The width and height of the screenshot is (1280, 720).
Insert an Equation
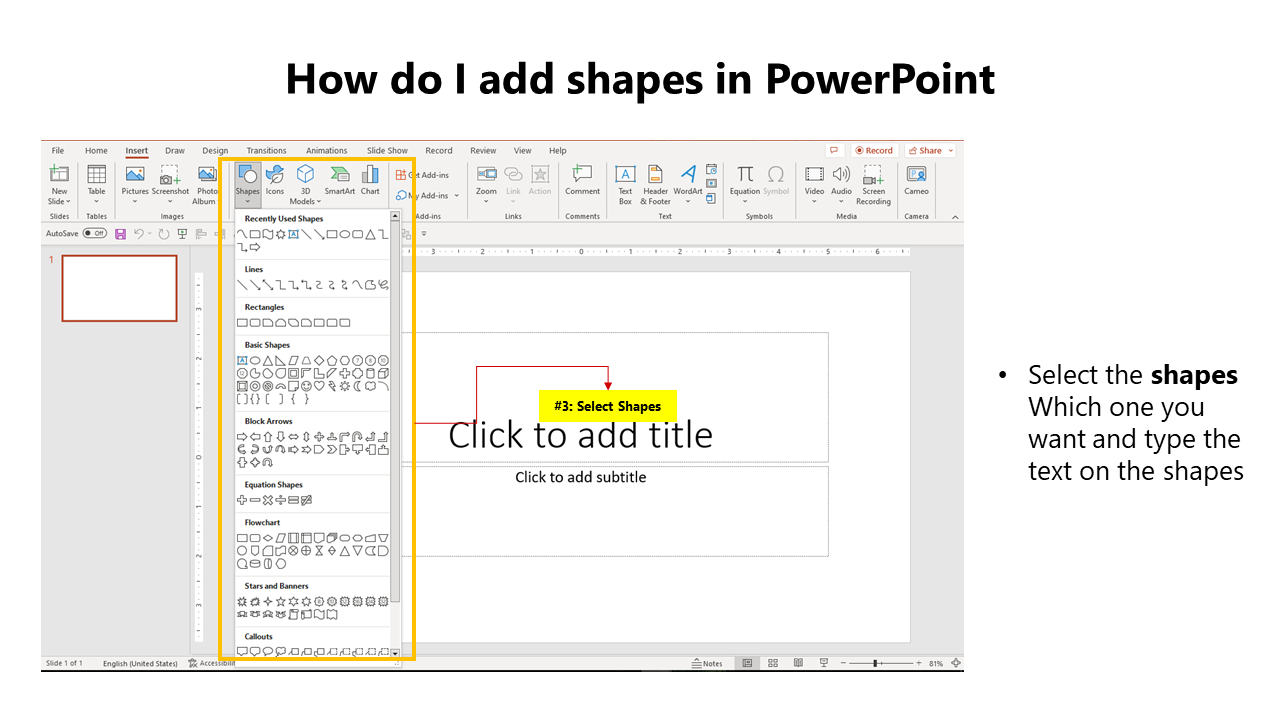coord(745,185)
